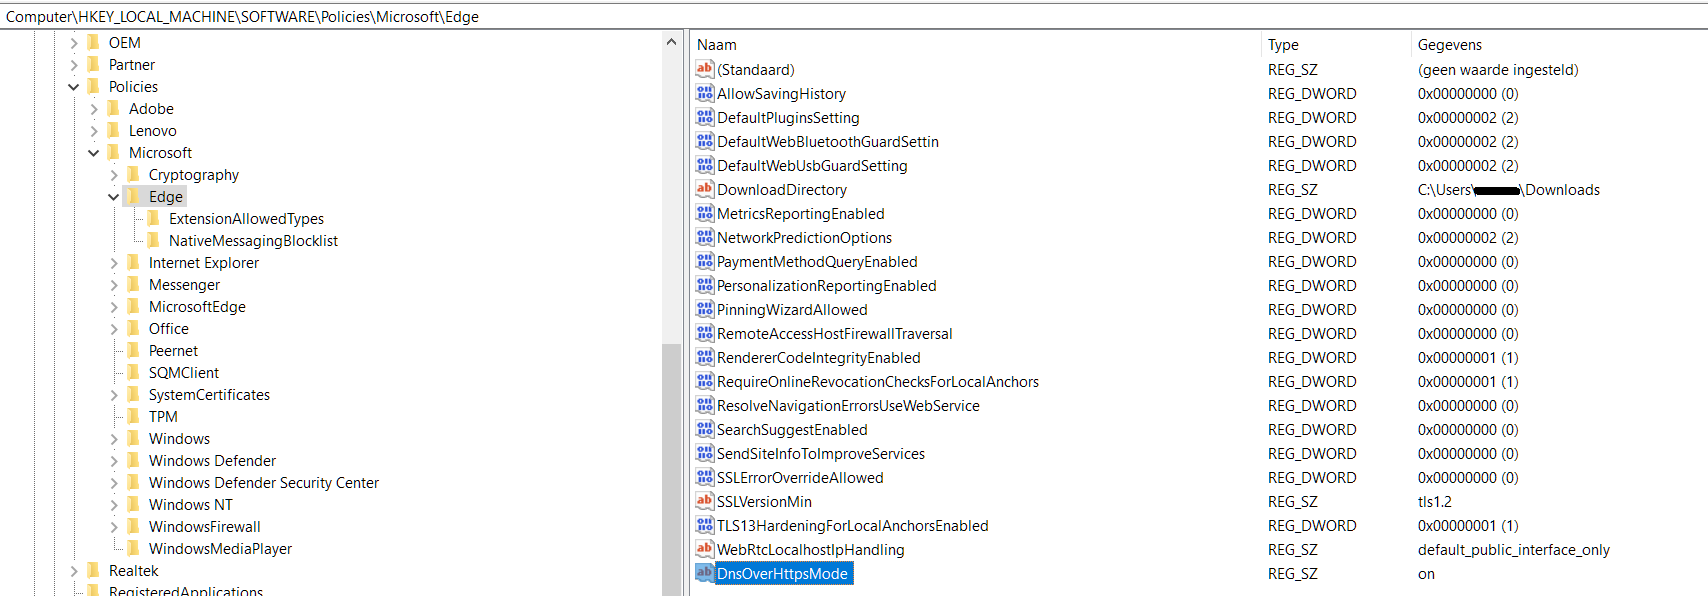Sort values by Naam column header
Screen dimensions: 1708x596
click(x=975, y=45)
